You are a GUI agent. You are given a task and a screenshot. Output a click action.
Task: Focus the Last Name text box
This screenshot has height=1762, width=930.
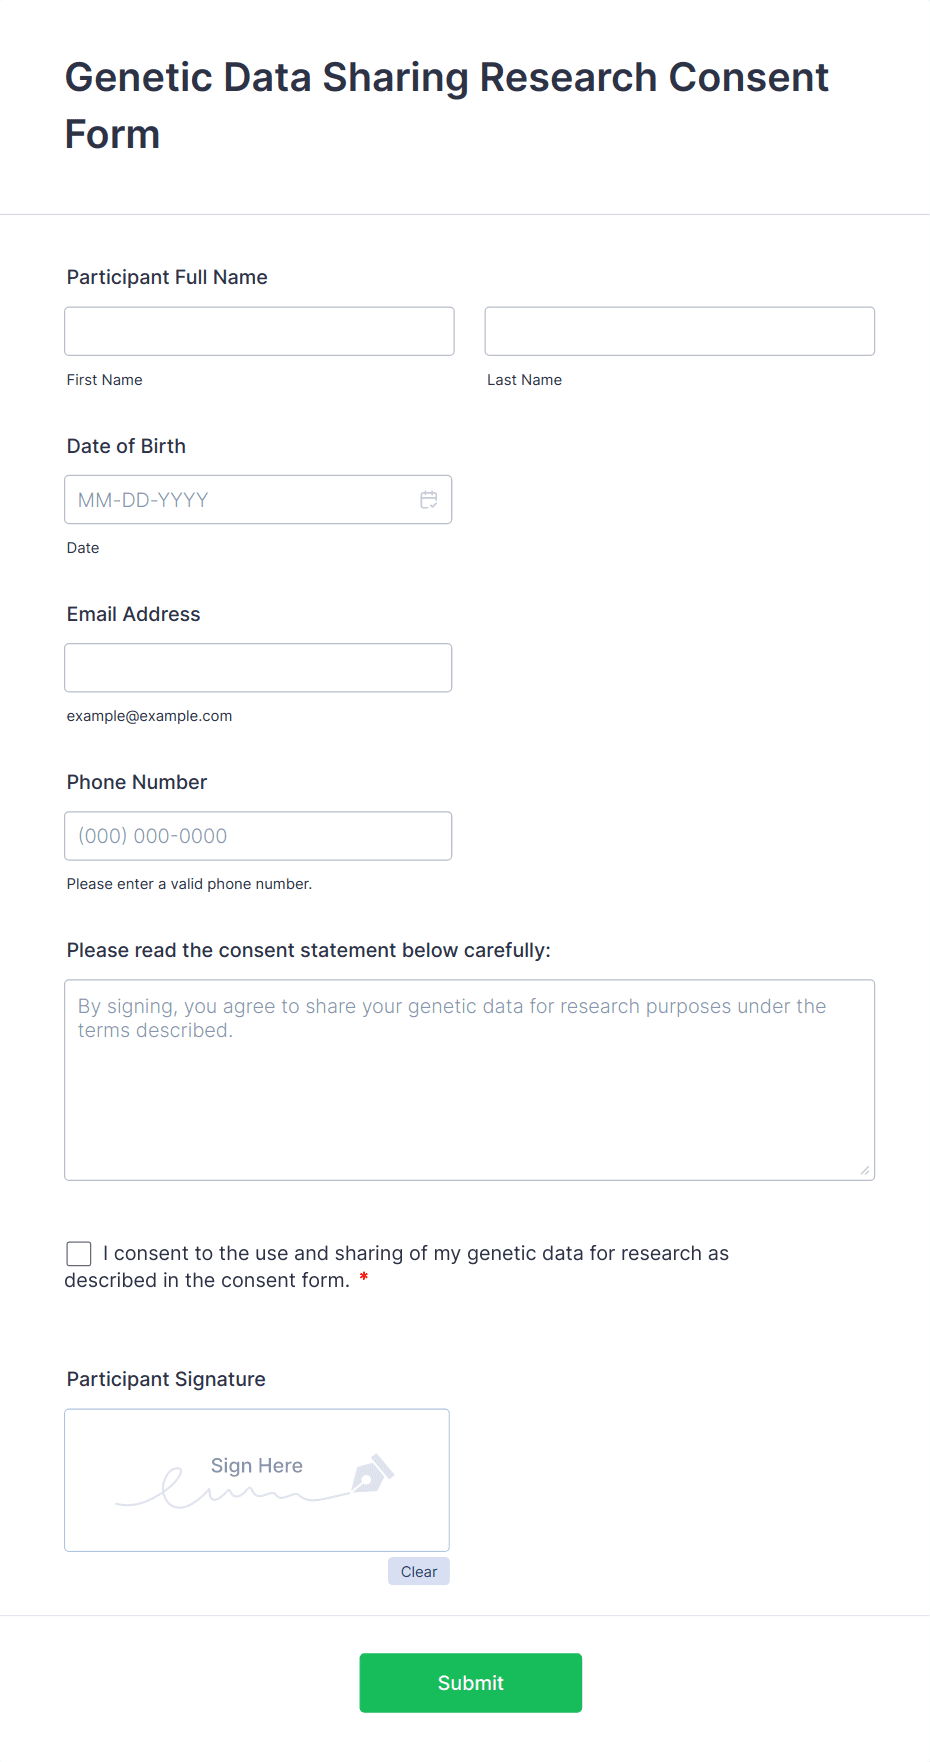[x=679, y=331]
